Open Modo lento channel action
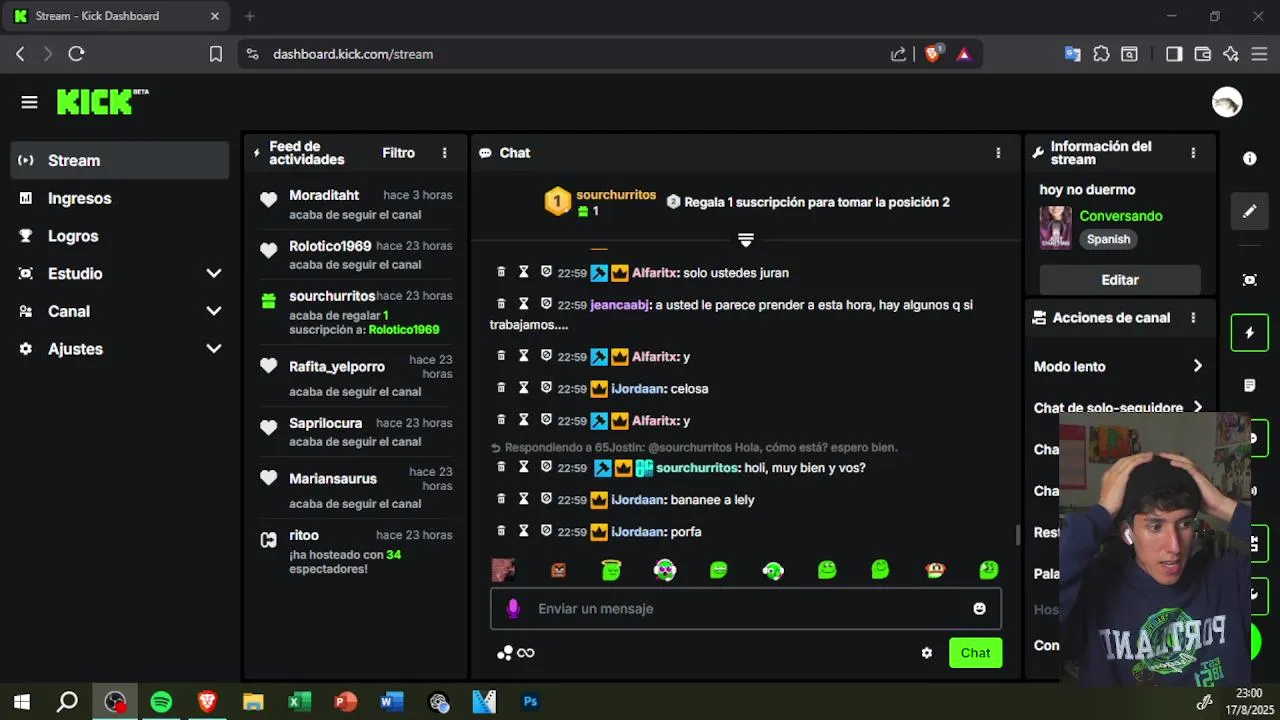 point(1118,367)
